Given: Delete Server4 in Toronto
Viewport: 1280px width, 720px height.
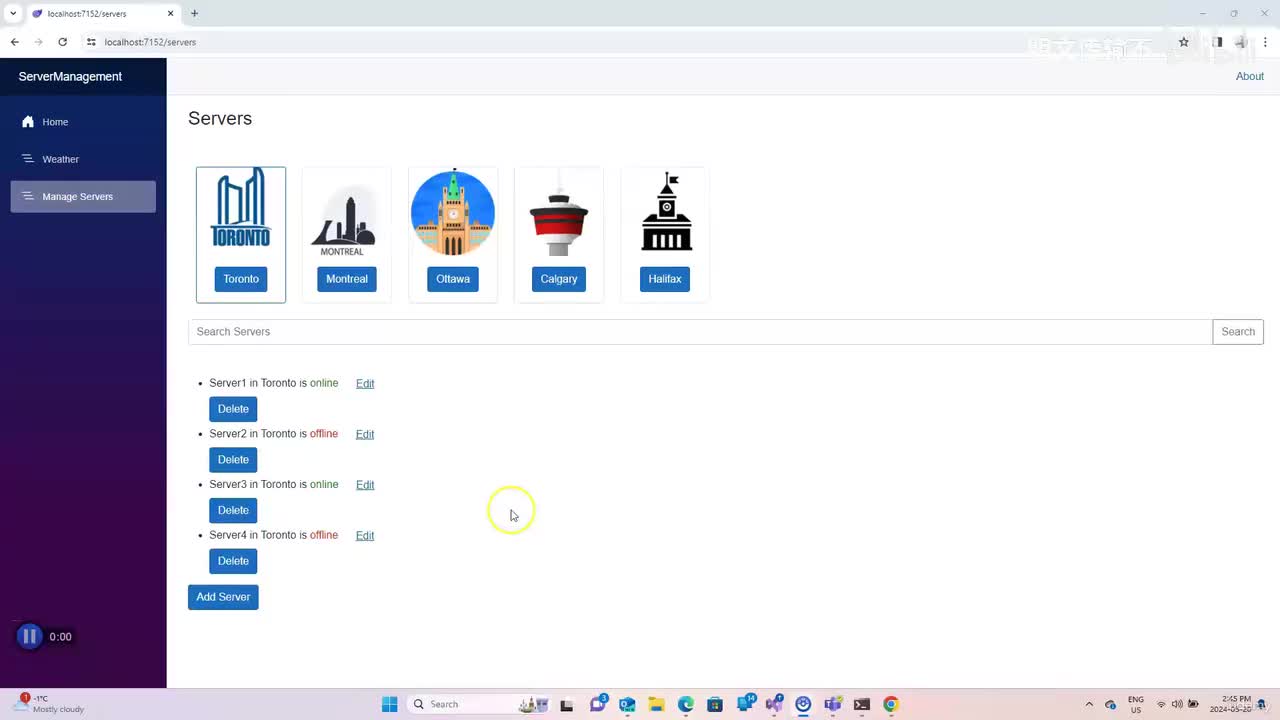Looking at the screenshot, I should click(233, 561).
